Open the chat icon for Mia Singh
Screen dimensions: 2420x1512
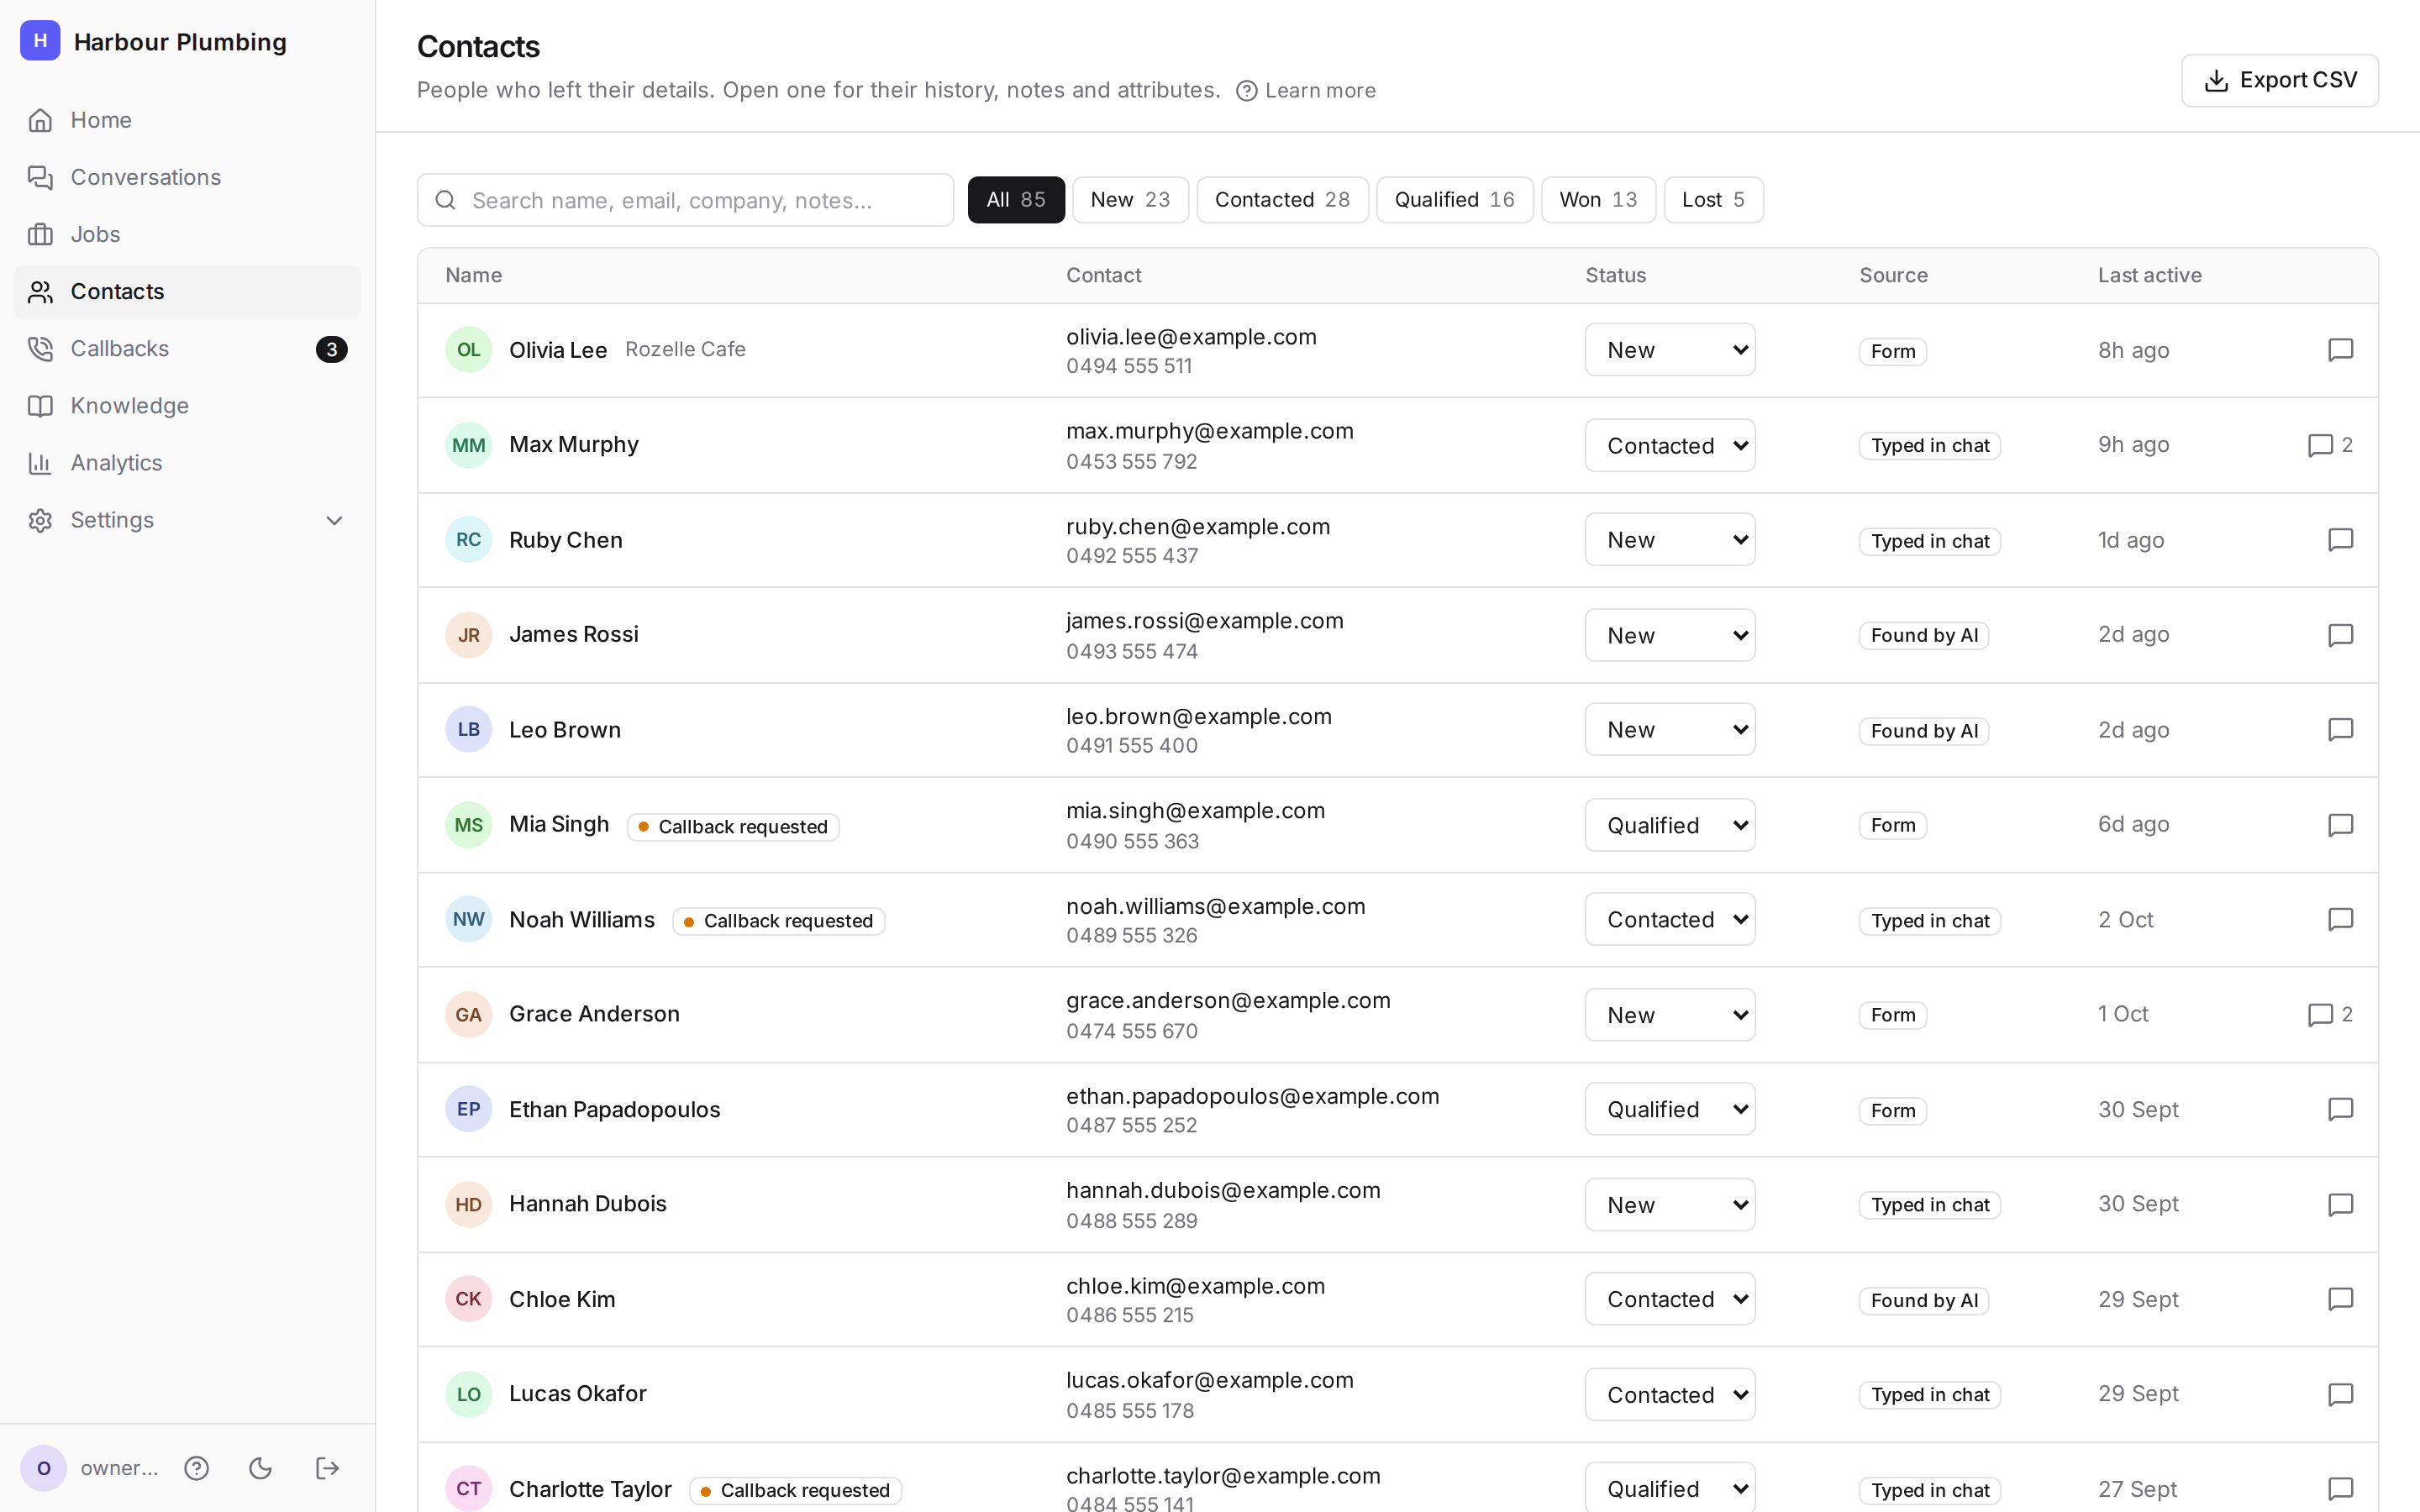point(2340,825)
